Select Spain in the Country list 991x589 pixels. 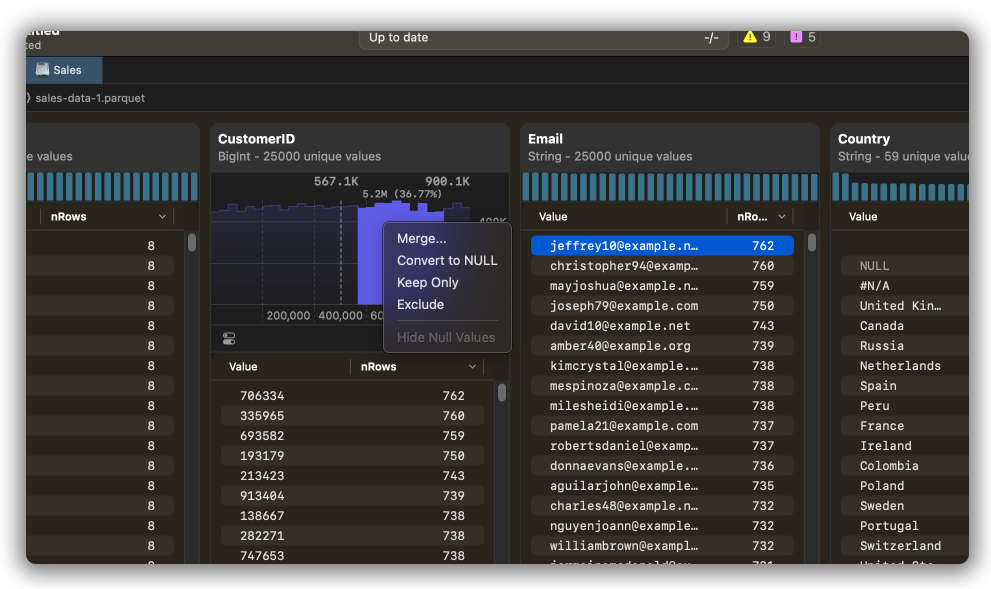pyautogui.click(x=904, y=386)
